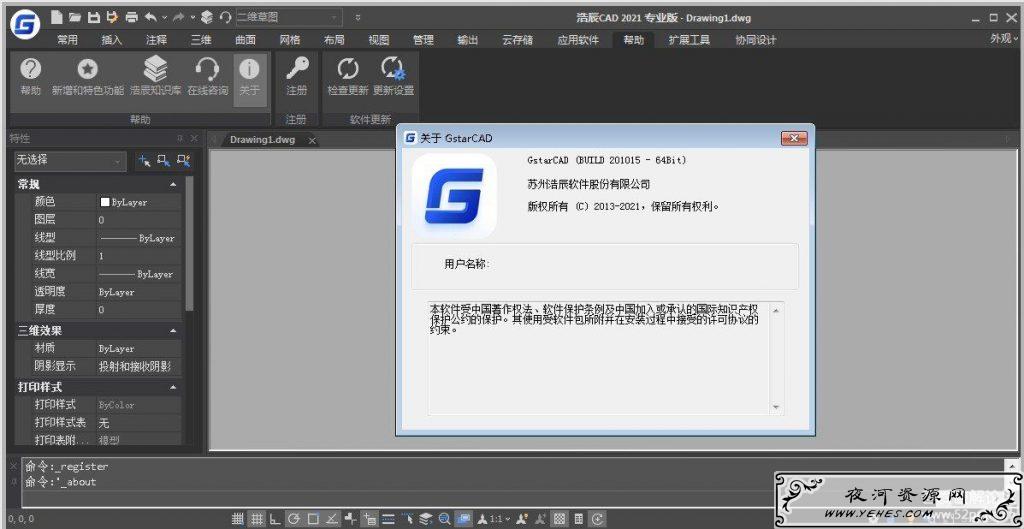Toggle polar tracking in status bar
Image resolution: width=1024 pixels, height=529 pixels.
(295, 519)
